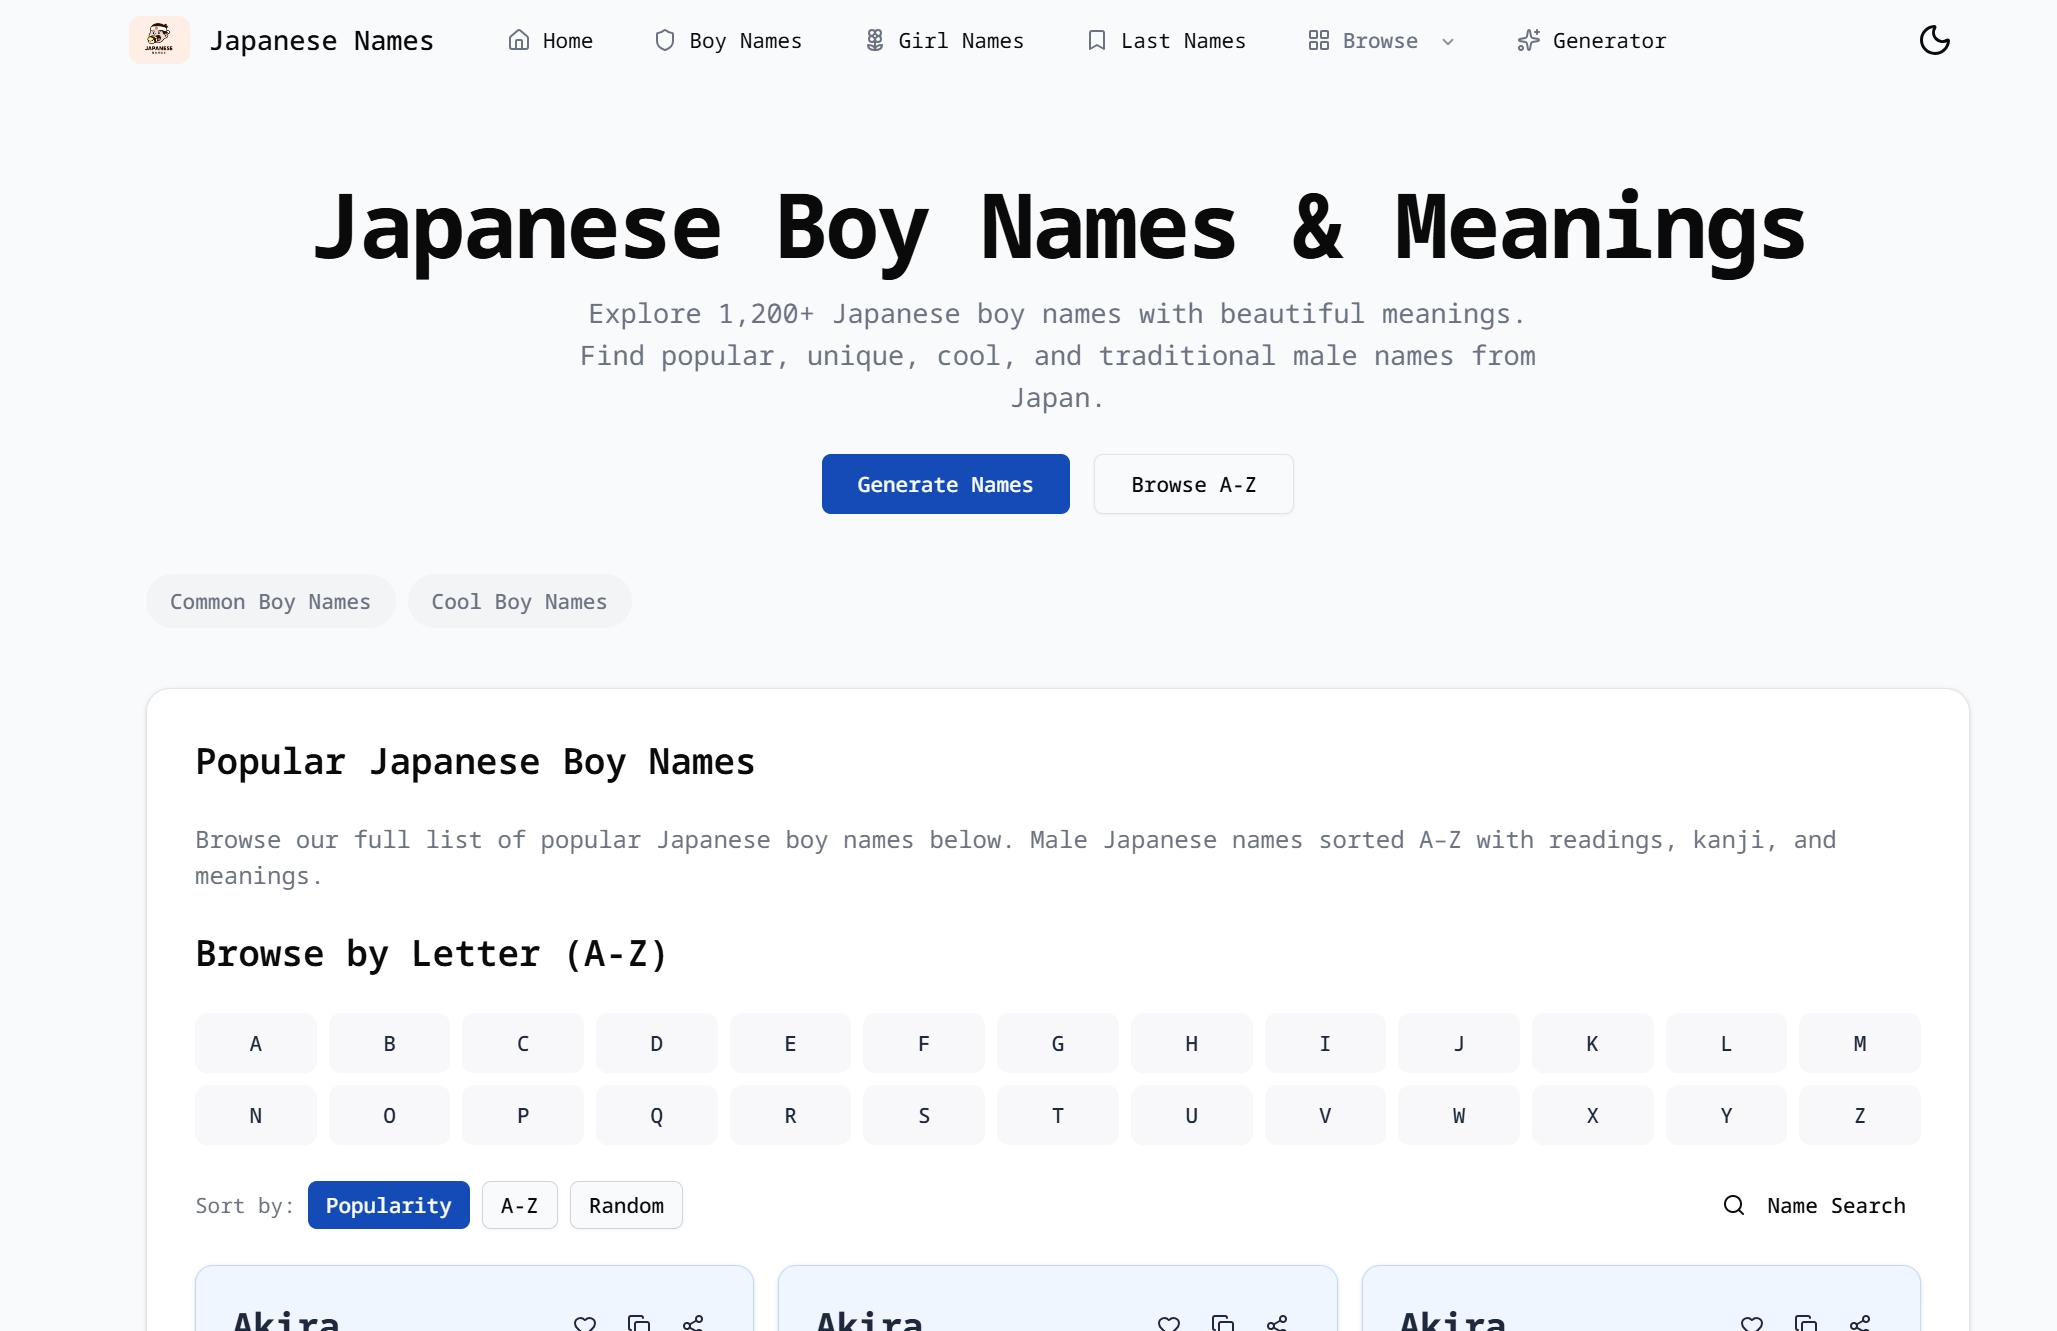
Task: Click the Browse A-Z button
Action: [x=1193, y=484]
